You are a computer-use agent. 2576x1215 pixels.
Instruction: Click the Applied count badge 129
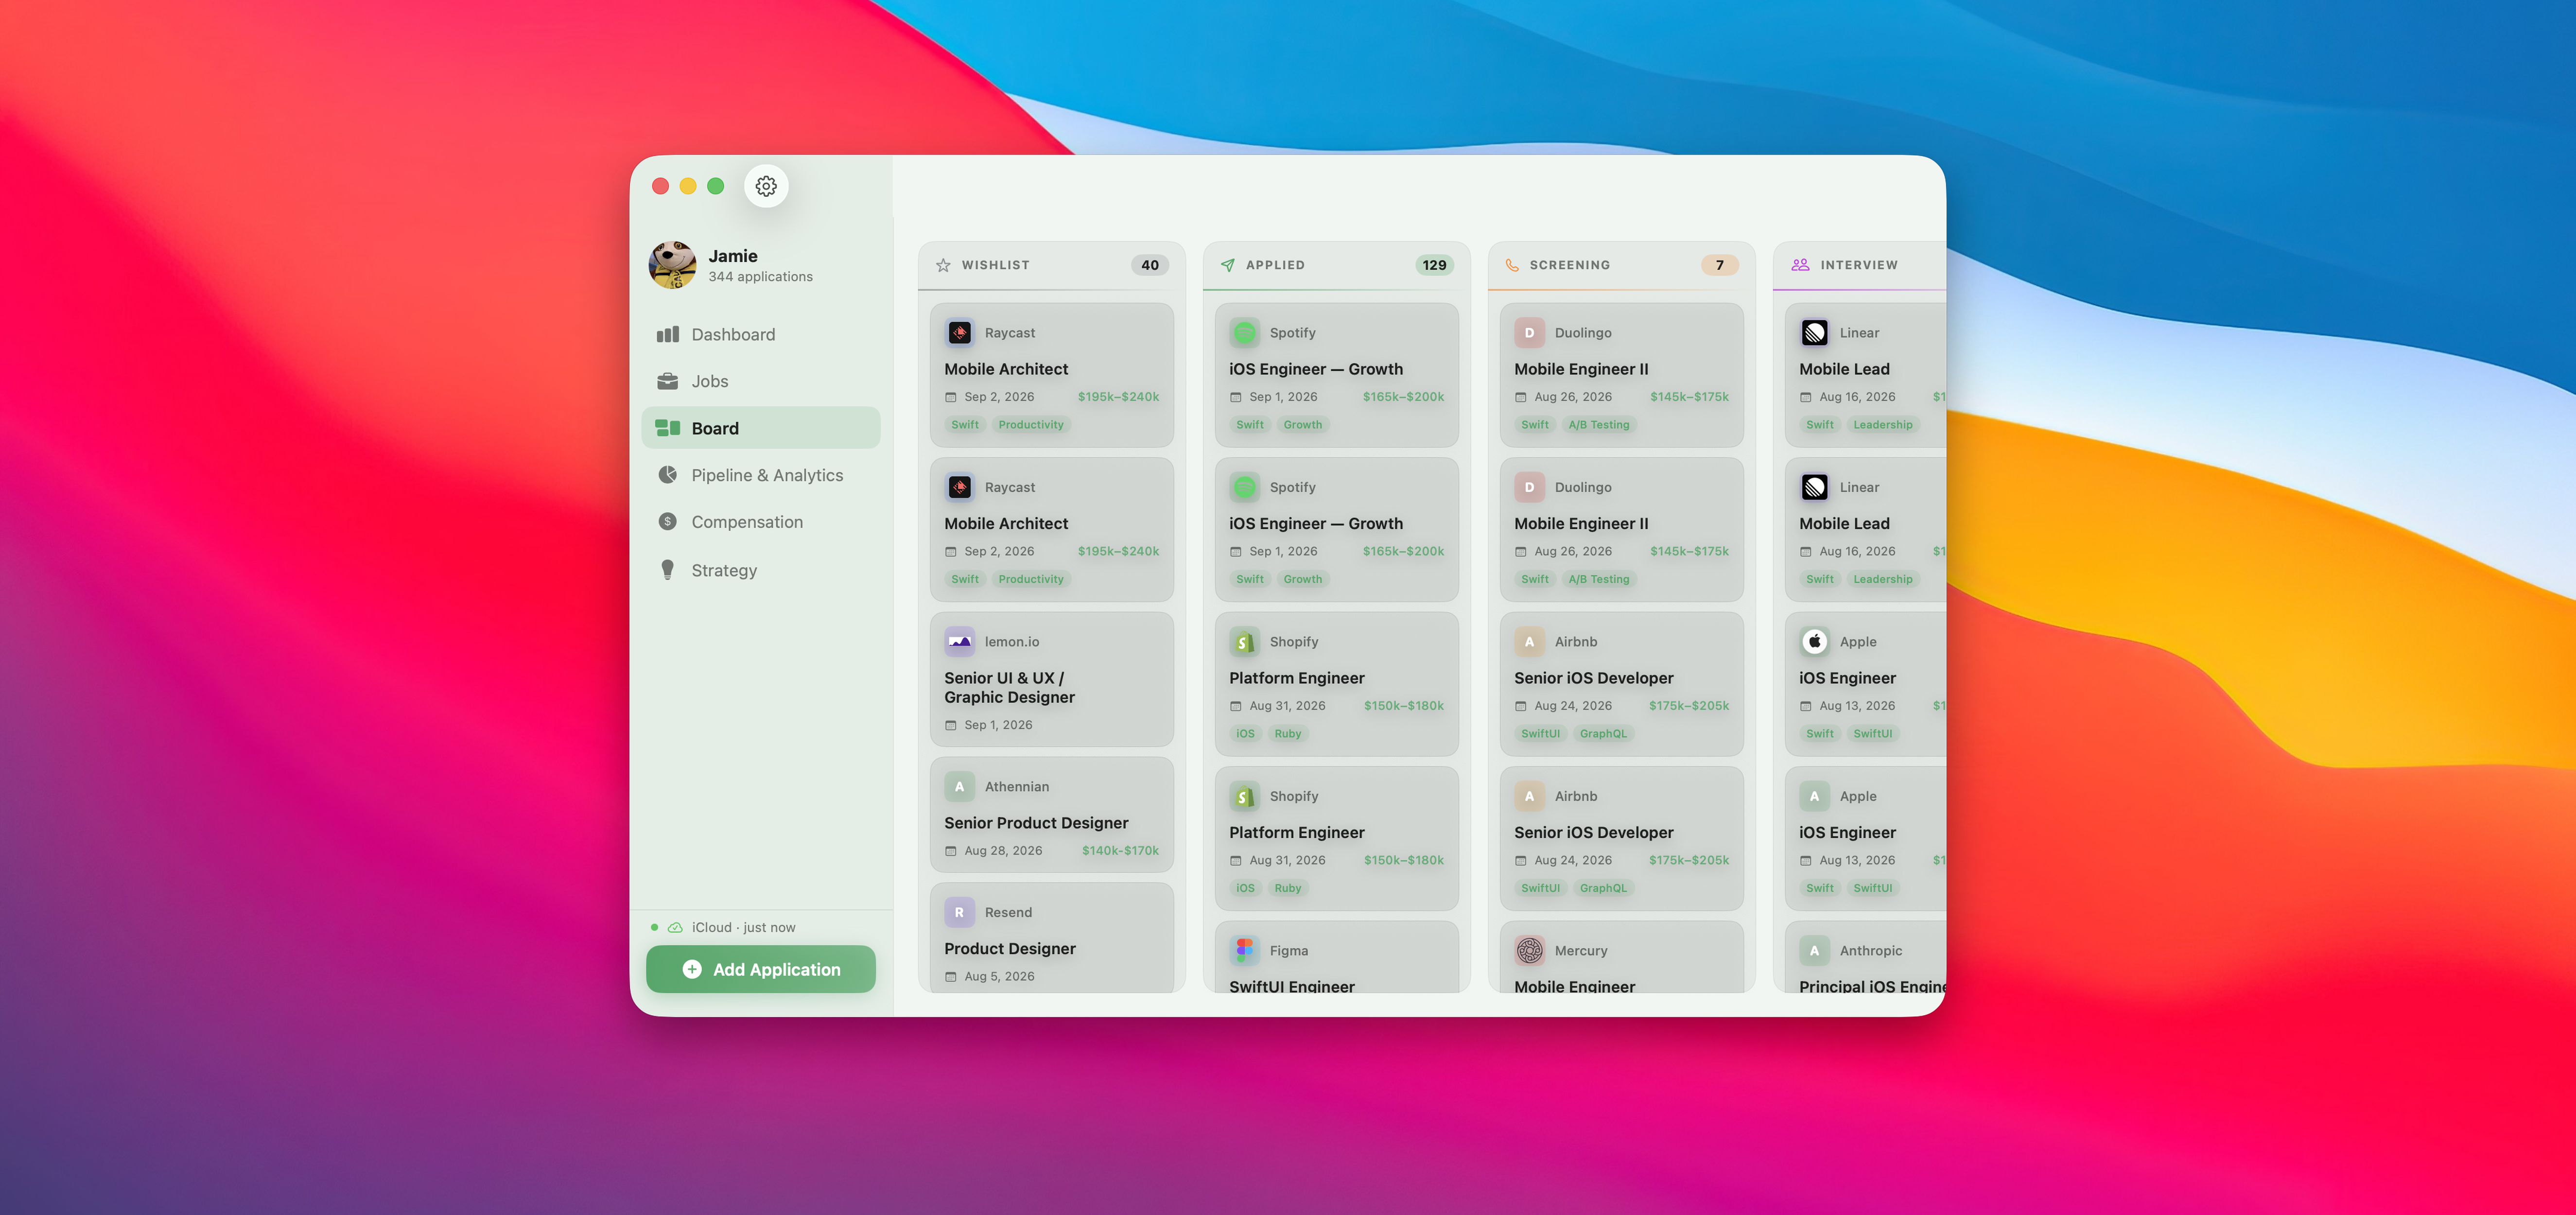click(1434, 265)
